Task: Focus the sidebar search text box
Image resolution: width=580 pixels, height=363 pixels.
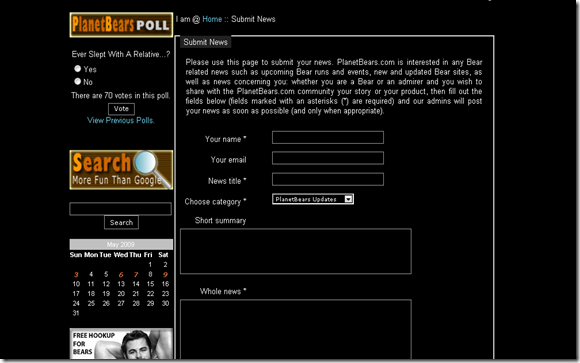Action: [x=121, y=209]
